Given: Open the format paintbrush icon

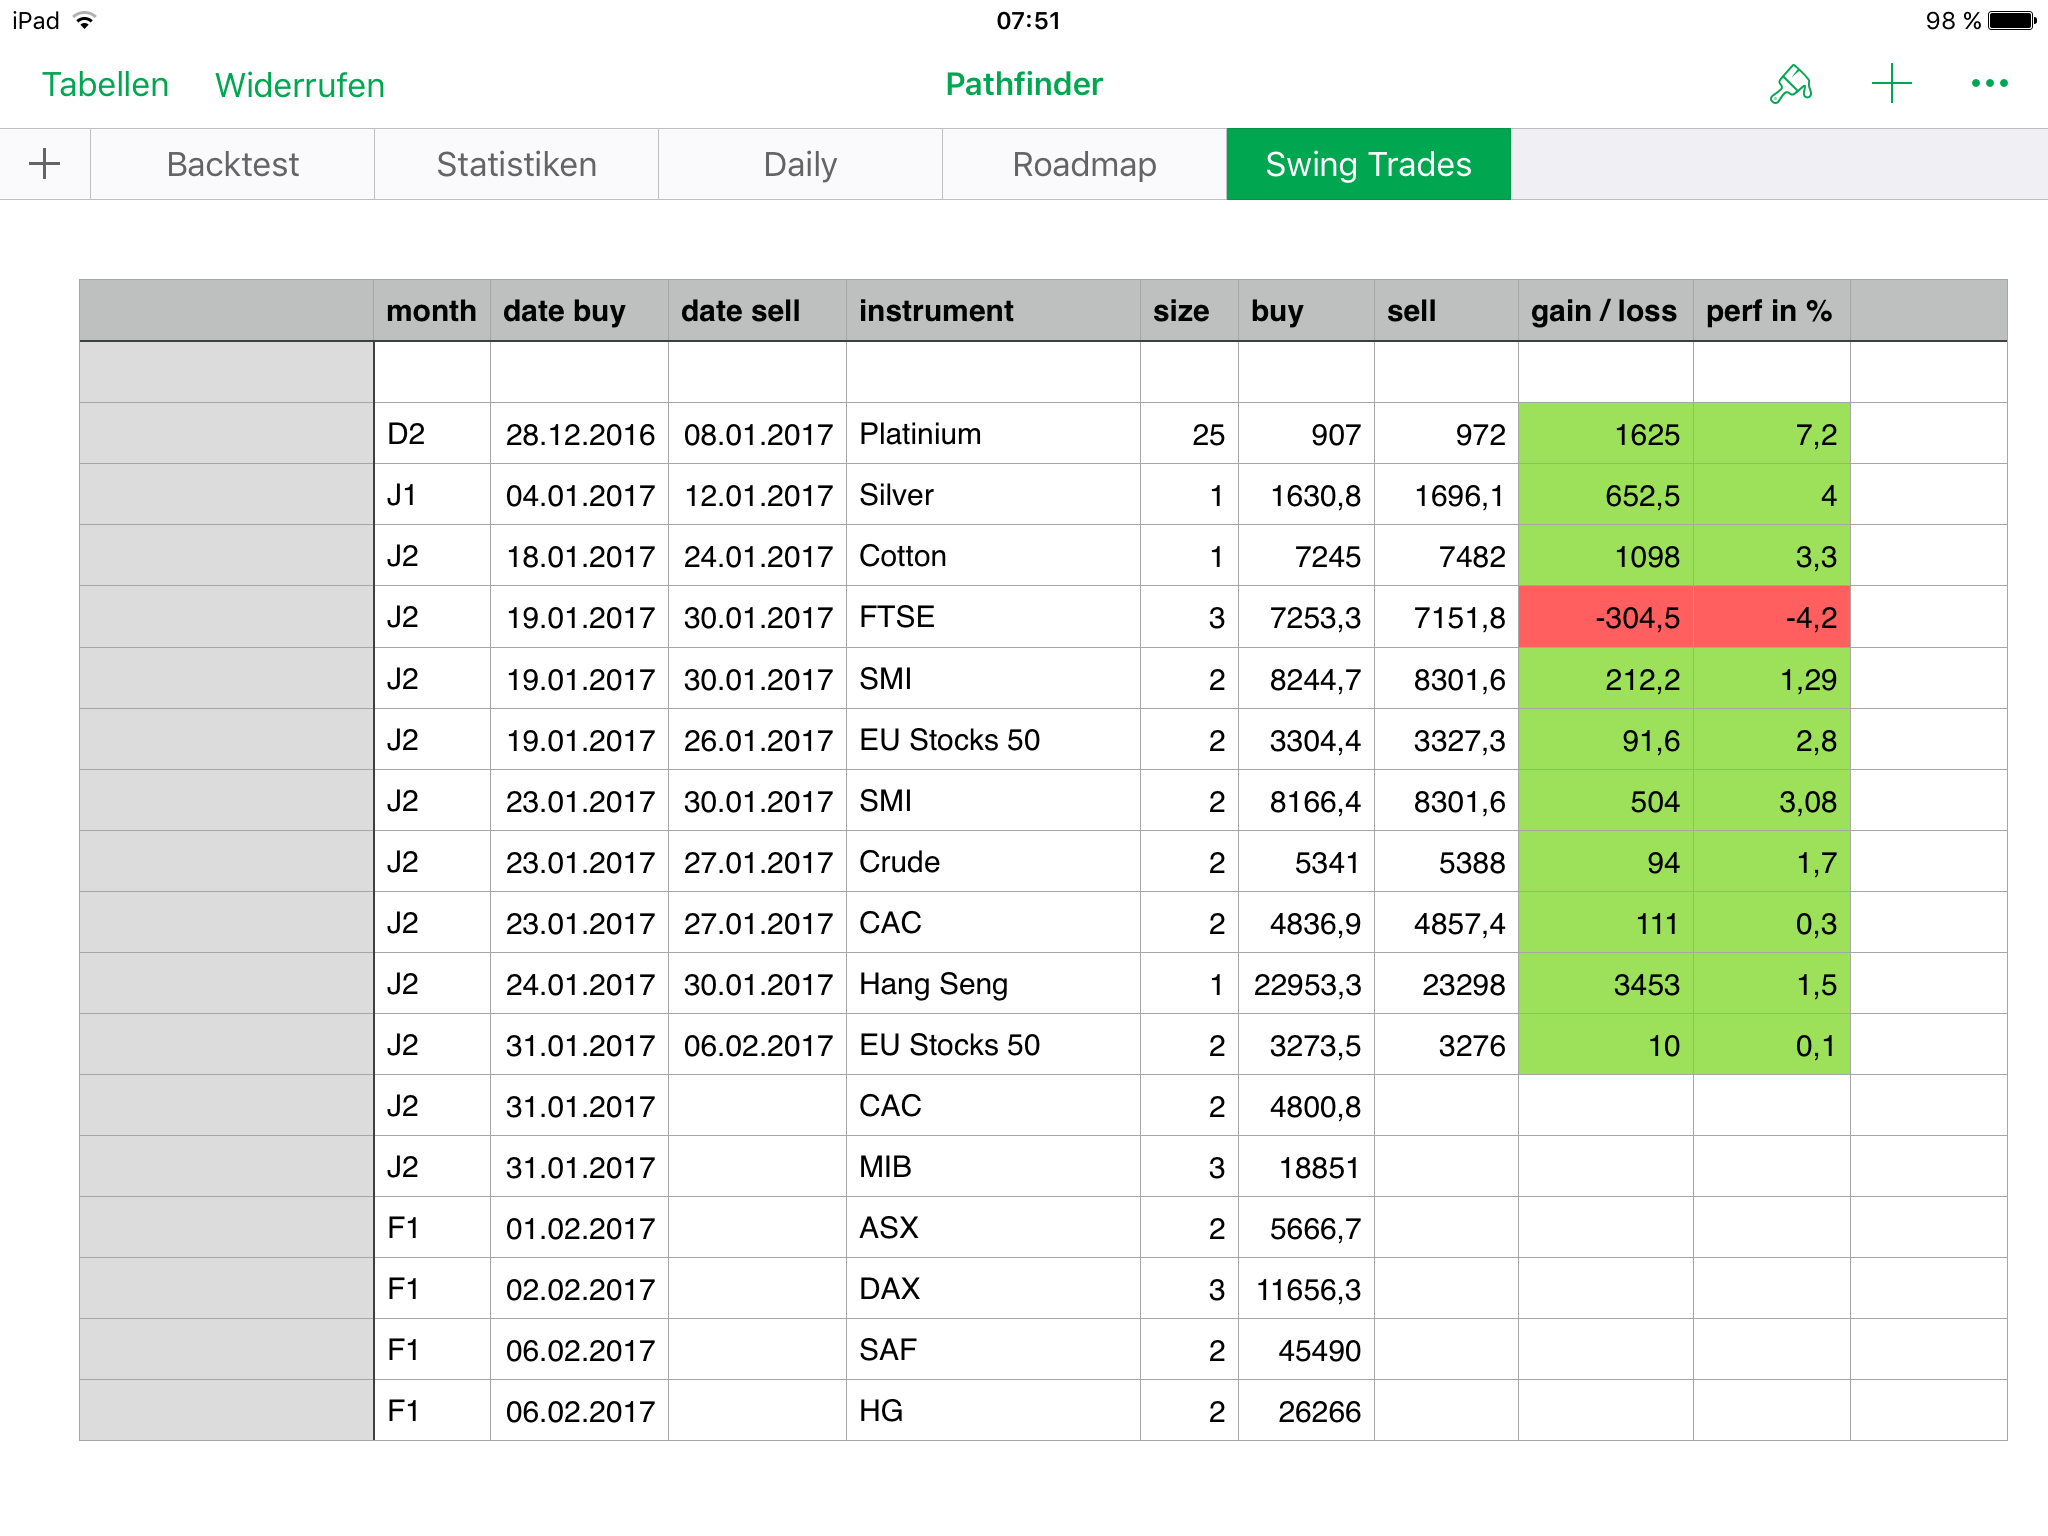Looking at the screenshot, I should (1790, 85).
